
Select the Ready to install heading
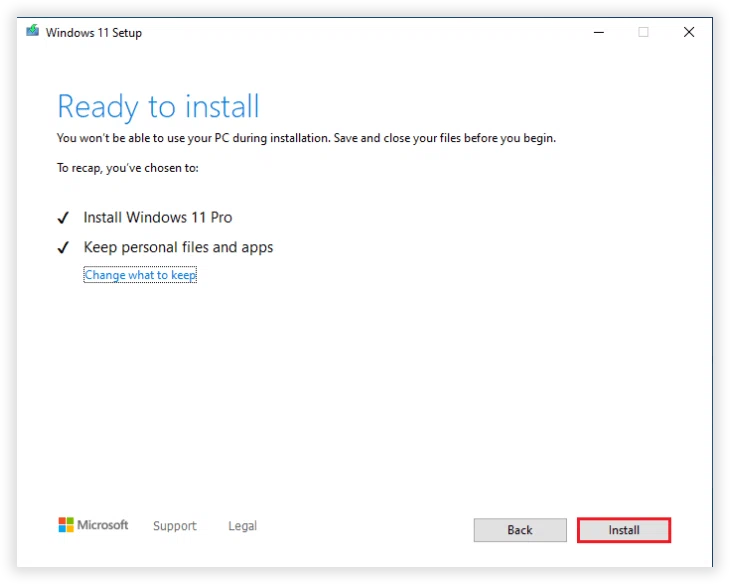(158, 107)
